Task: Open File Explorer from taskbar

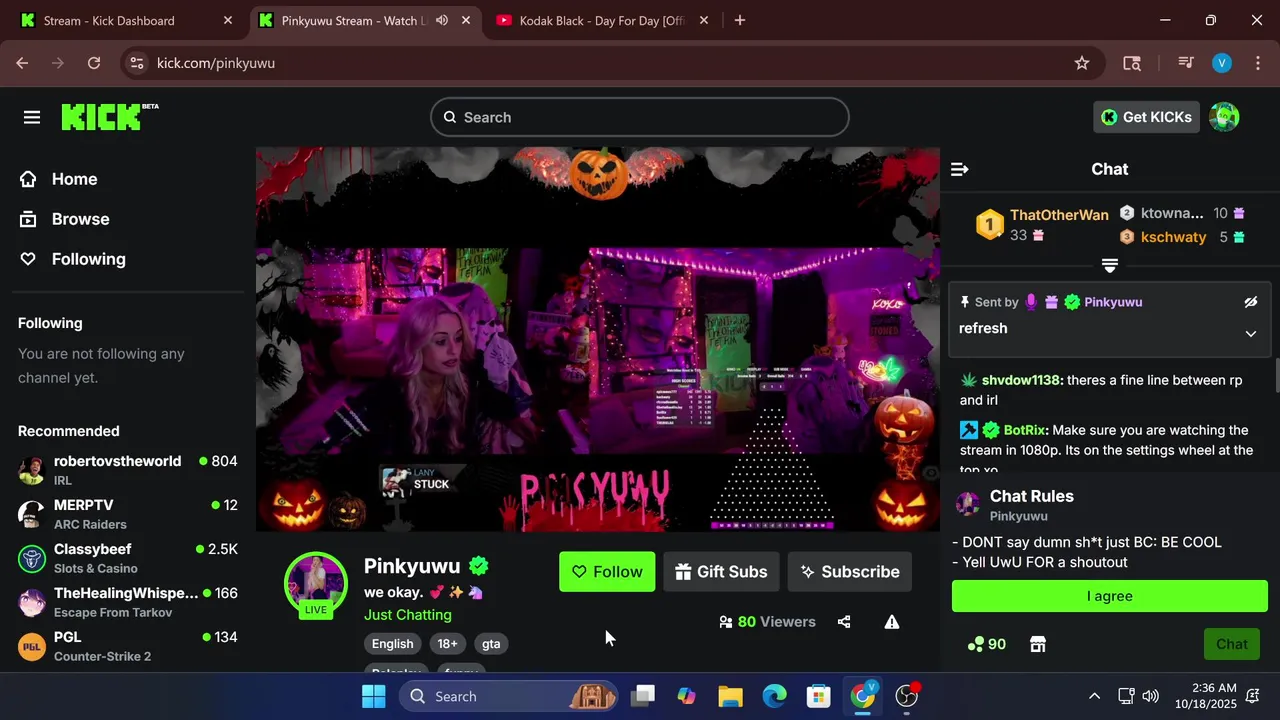Action: pos(730,696)
